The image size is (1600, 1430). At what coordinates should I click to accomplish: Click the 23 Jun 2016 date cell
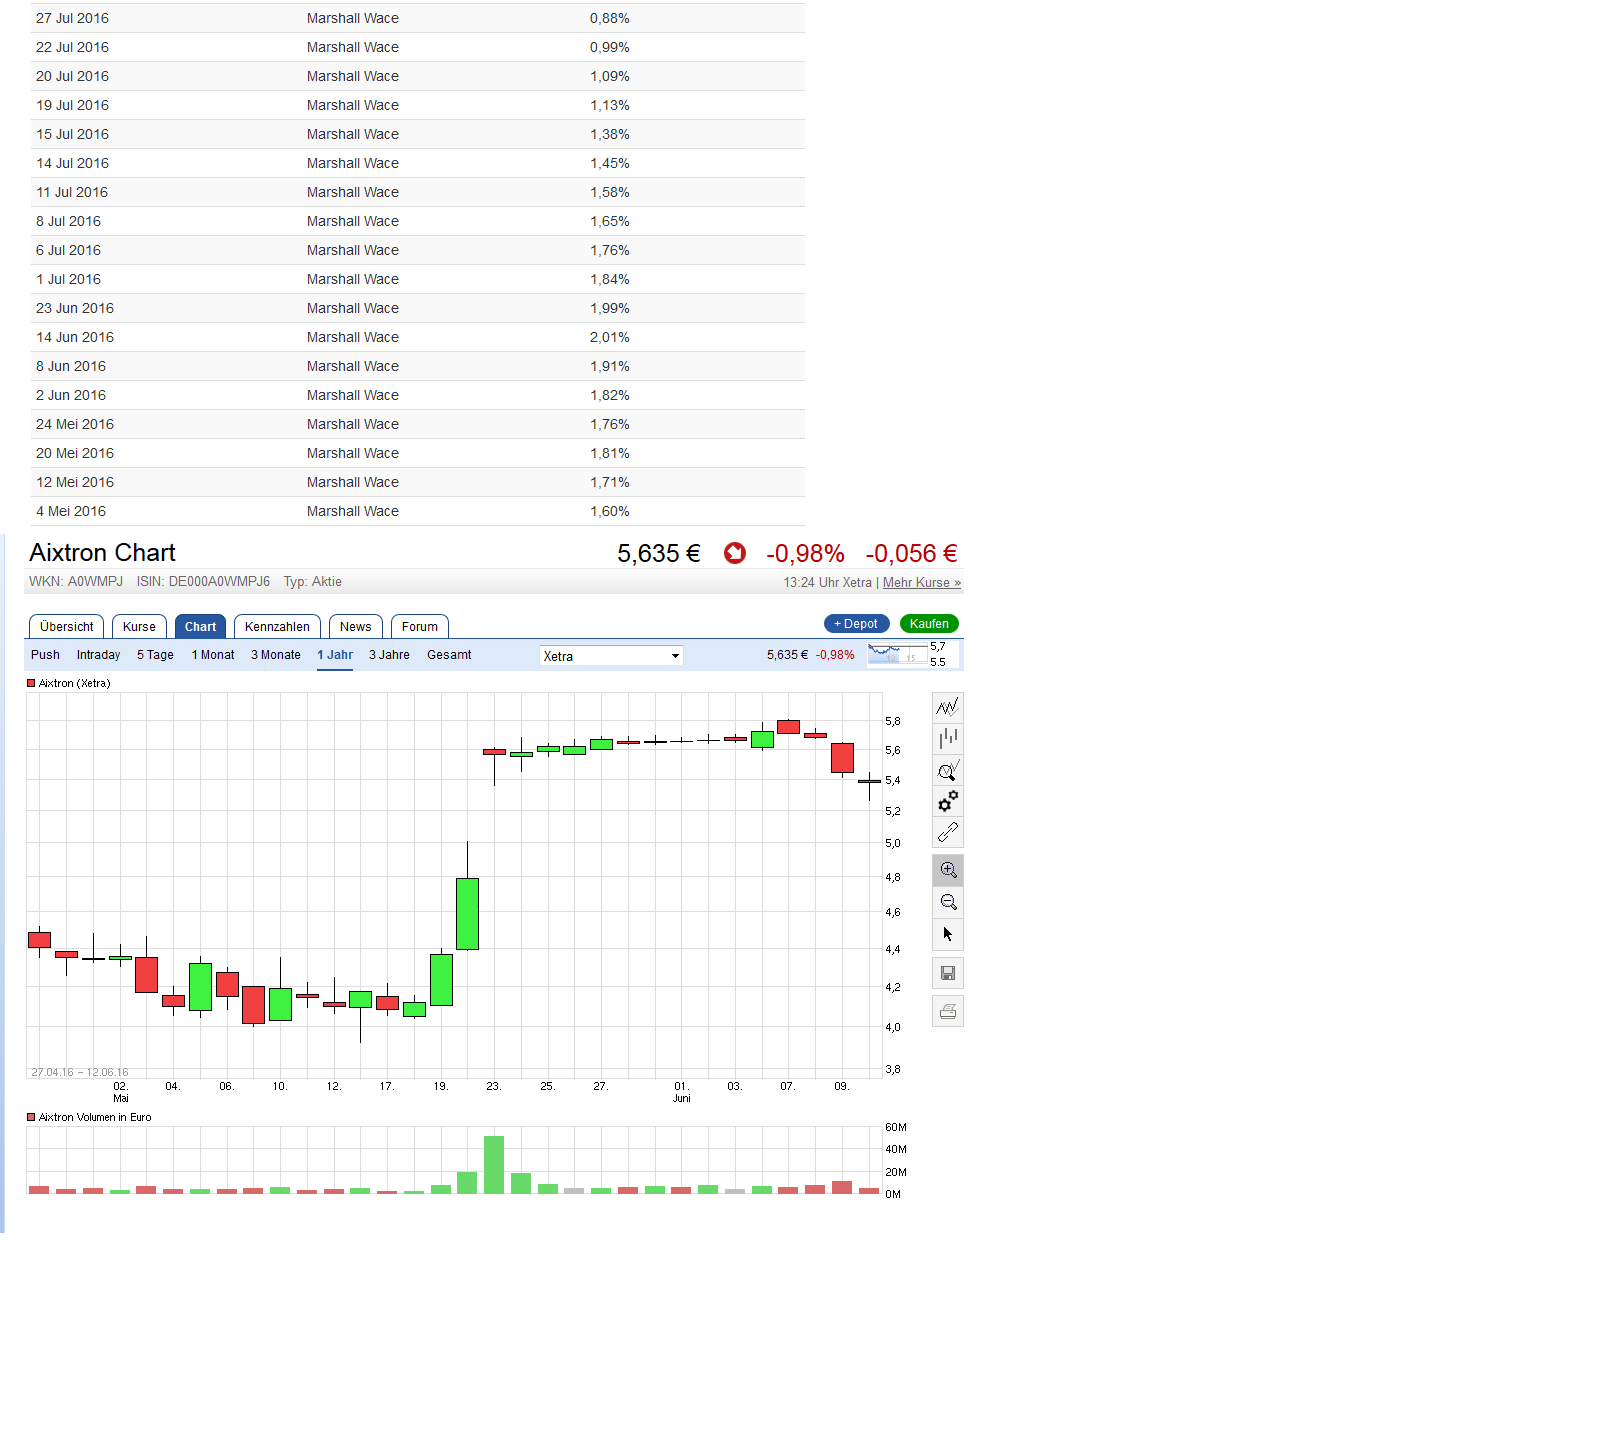tap(75, 308)
